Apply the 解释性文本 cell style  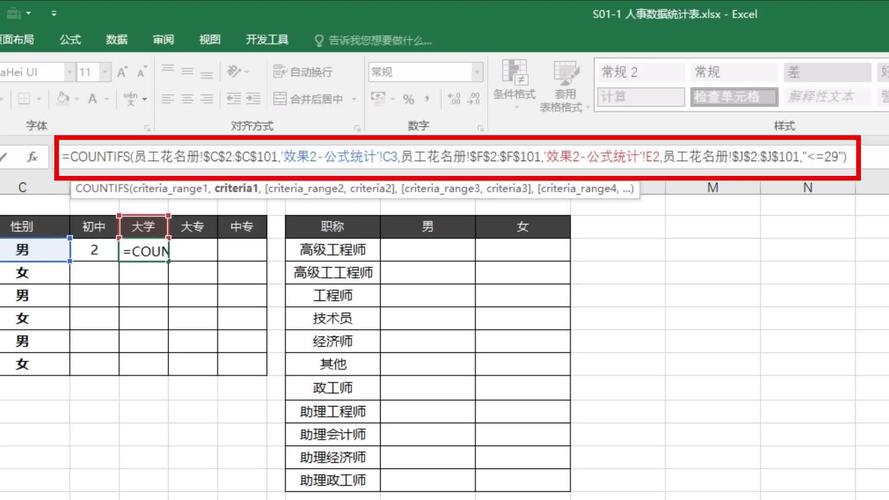click(828, 96)
